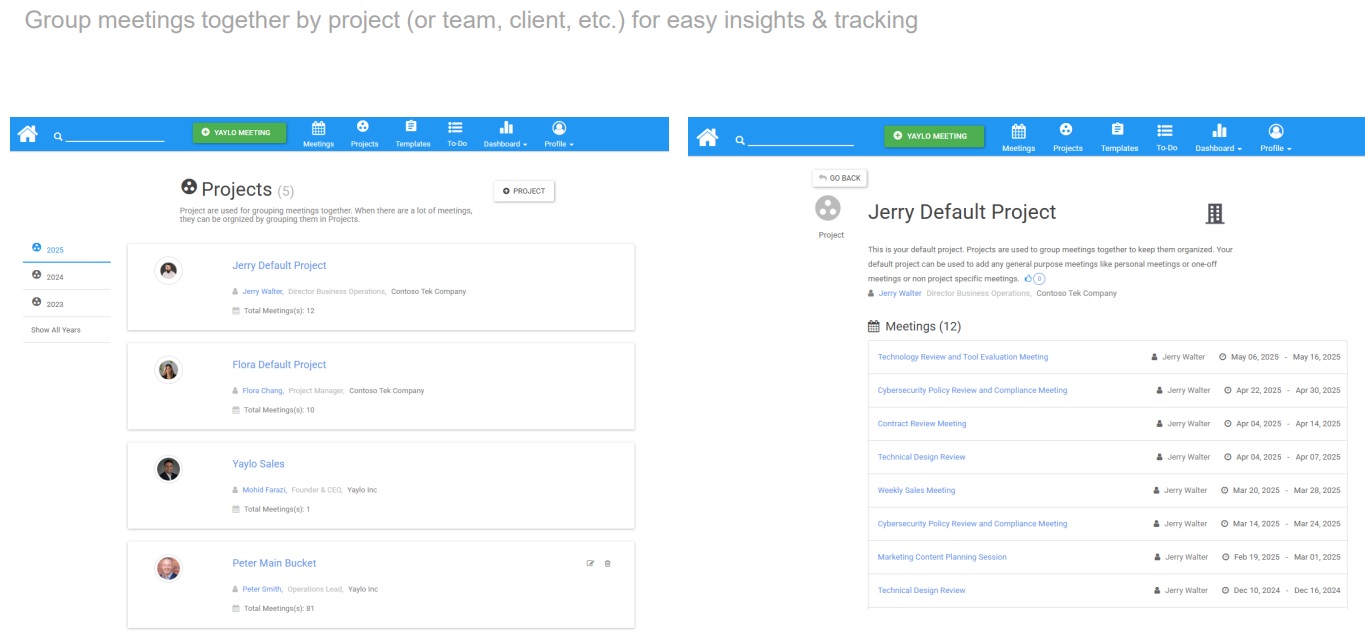Click the add PROJECT button

point(524,191)
